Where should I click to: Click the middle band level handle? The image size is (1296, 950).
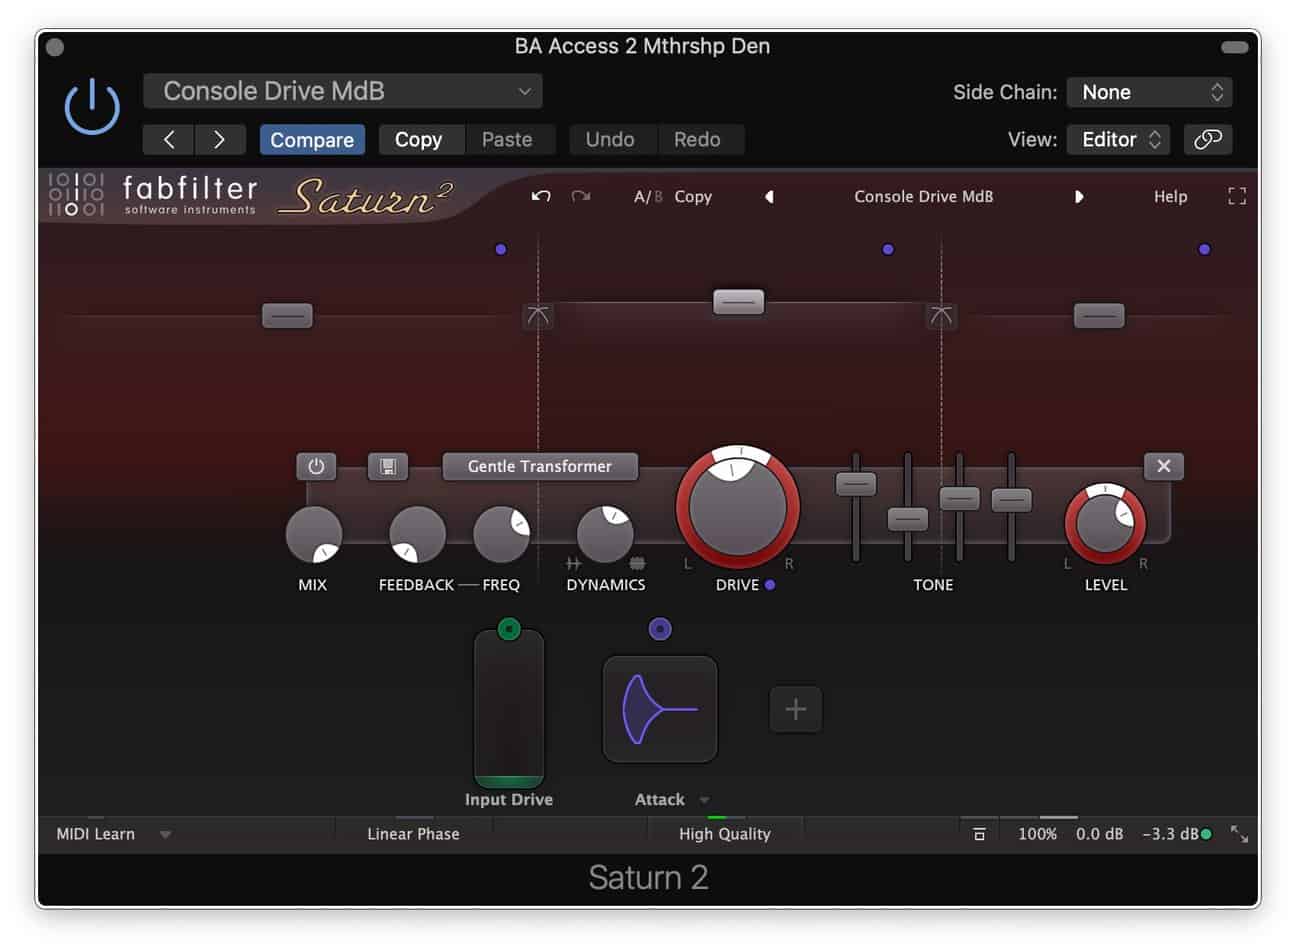pyautogui.click(x=738, y=301)
